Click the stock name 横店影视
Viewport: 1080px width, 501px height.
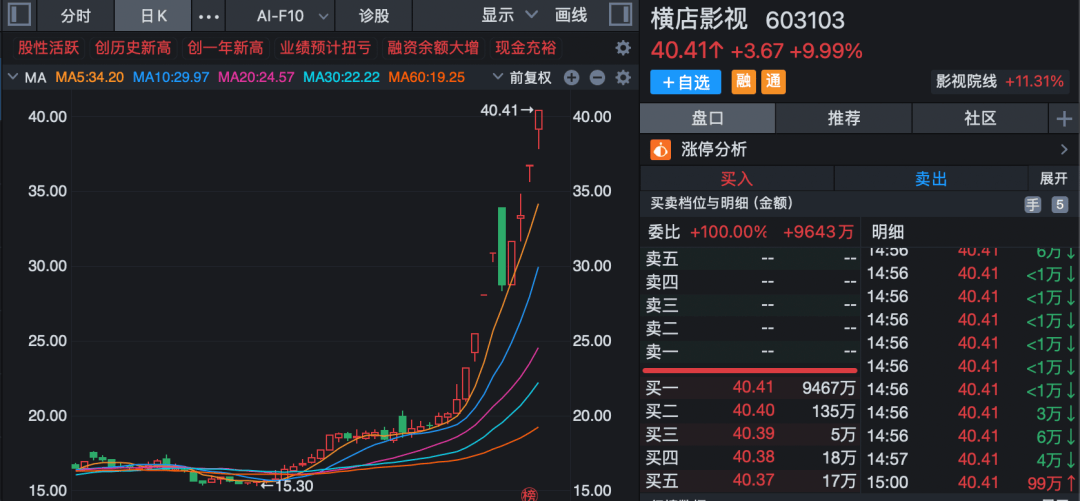pos(699,19)
